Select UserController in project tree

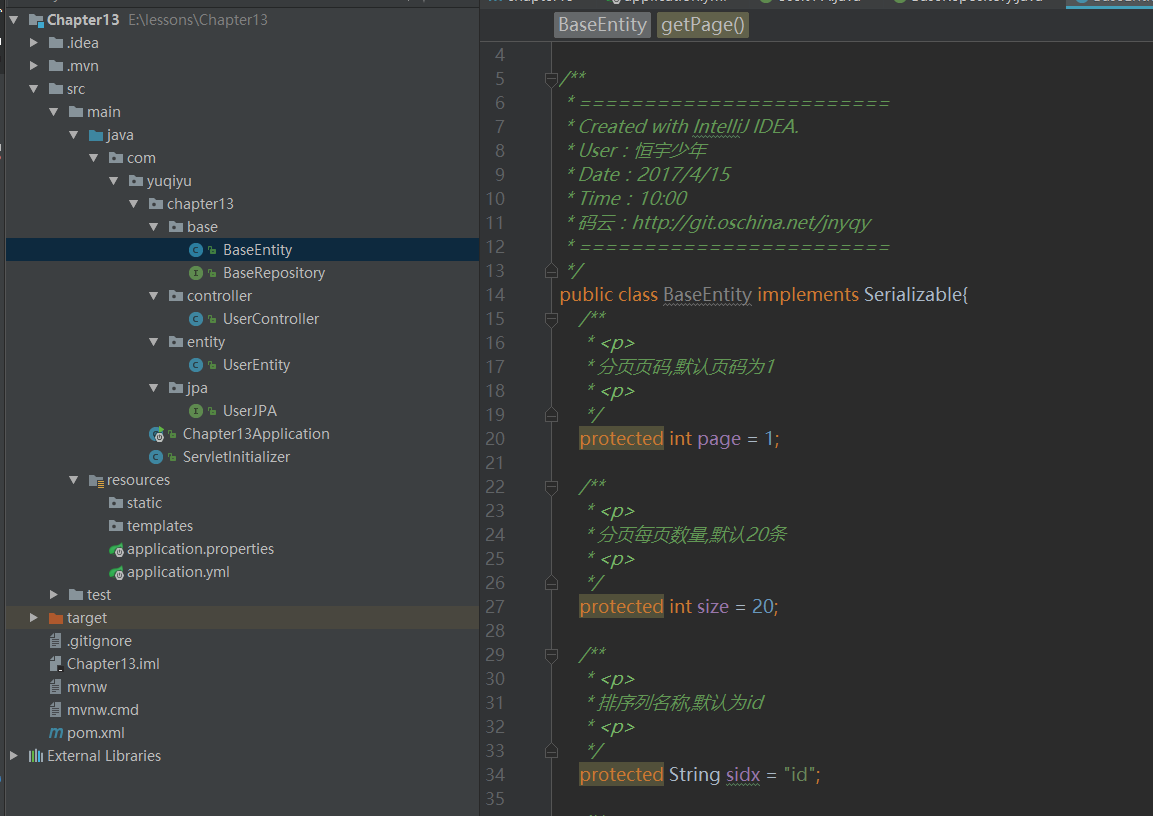(271, 319)
